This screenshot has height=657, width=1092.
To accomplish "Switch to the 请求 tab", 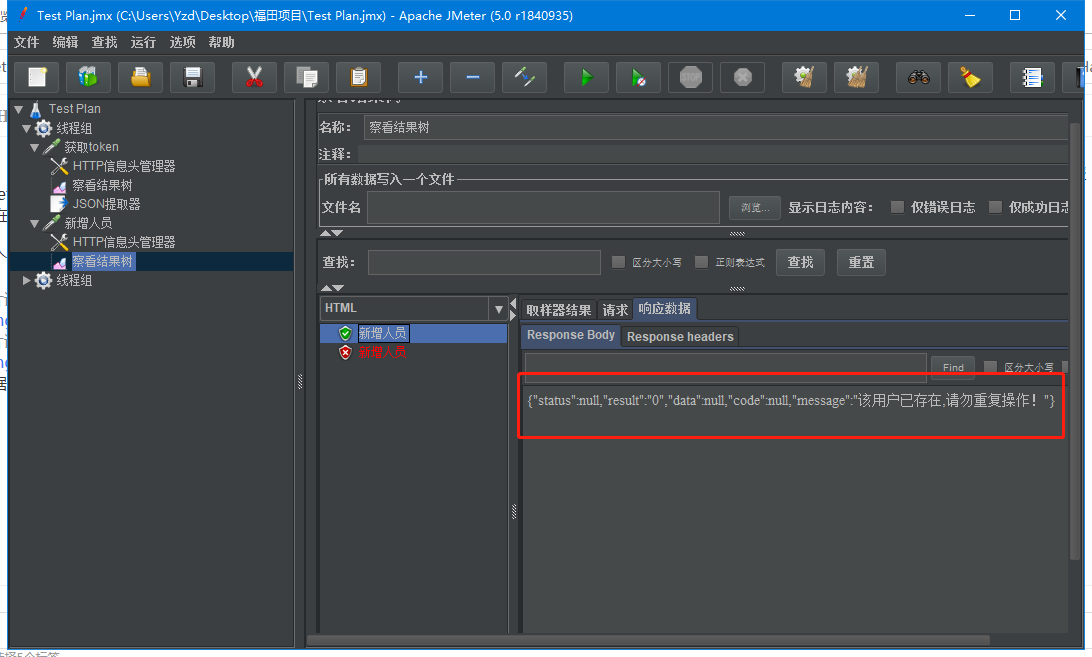I will (615, 310).
